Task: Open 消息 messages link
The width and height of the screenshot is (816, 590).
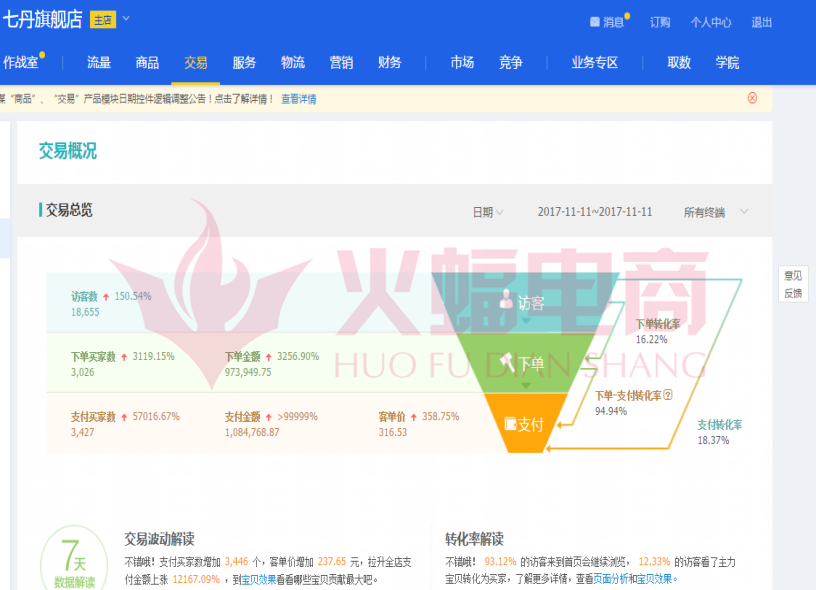Action: (x=614, y=22)
